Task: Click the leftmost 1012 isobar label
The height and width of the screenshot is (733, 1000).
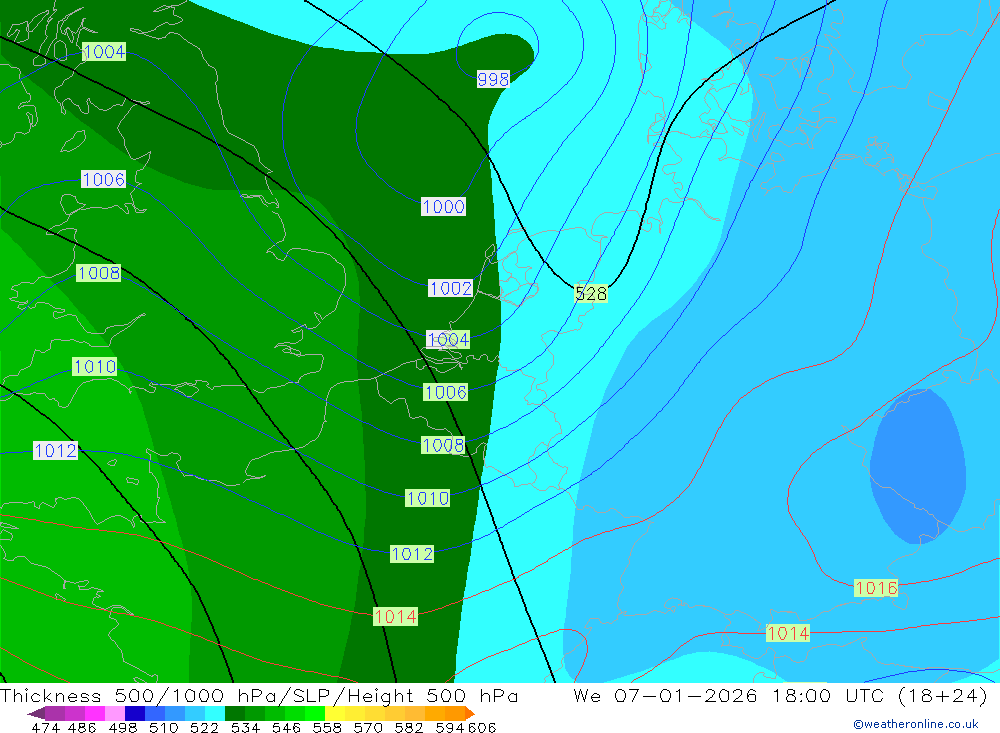Action: pos(55,451)
